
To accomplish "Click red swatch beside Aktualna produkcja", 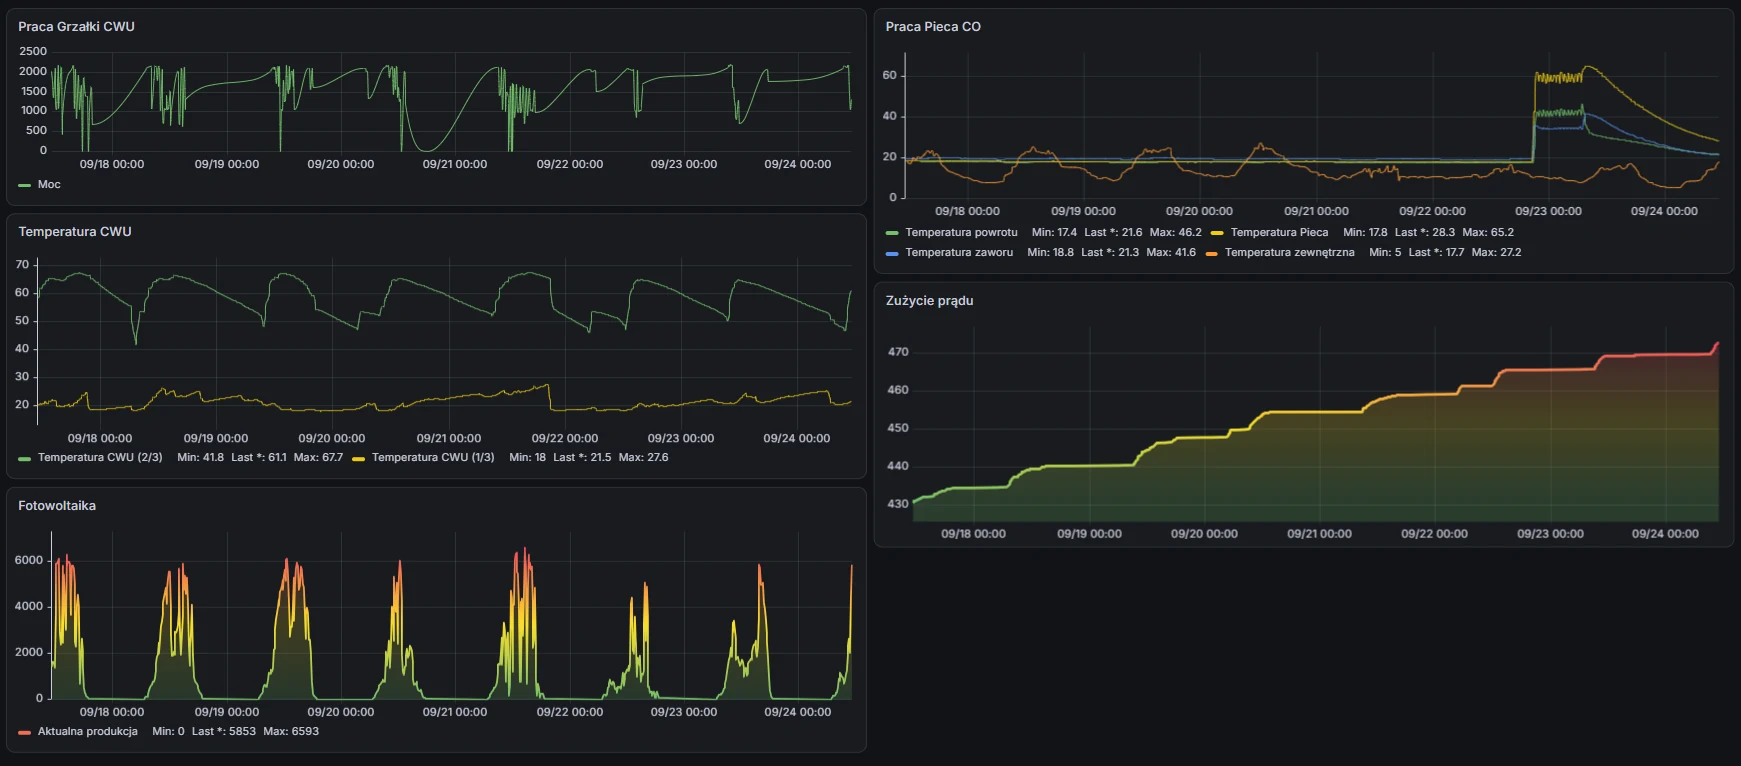I will coord(24,732).
